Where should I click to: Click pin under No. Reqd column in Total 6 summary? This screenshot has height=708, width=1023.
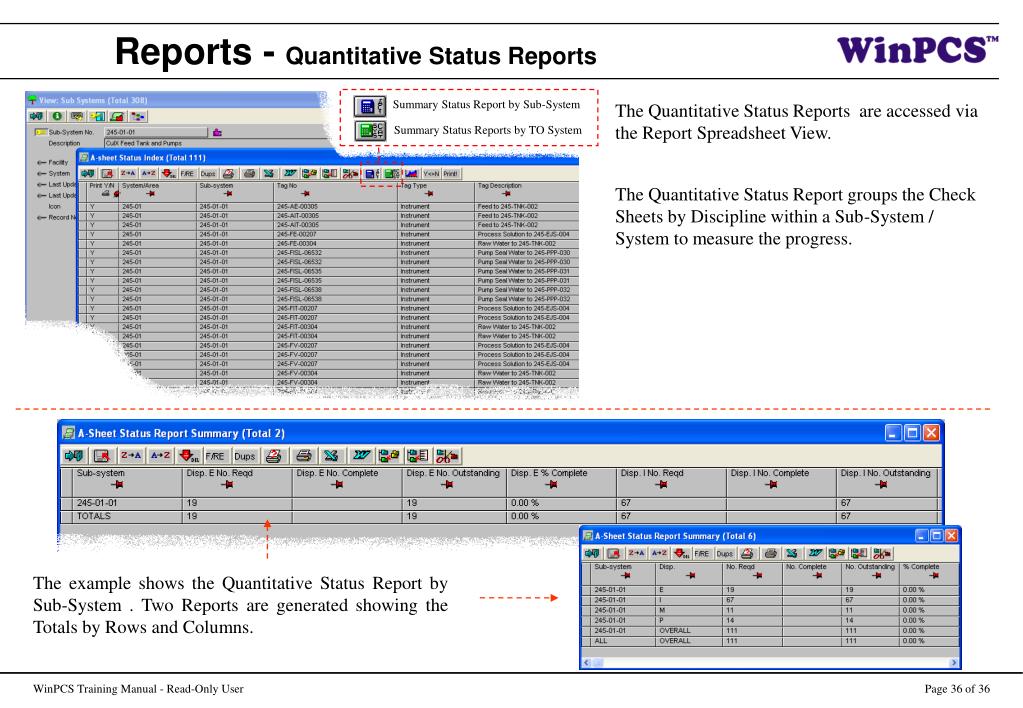pyautogui.click(x=757, y=576)
